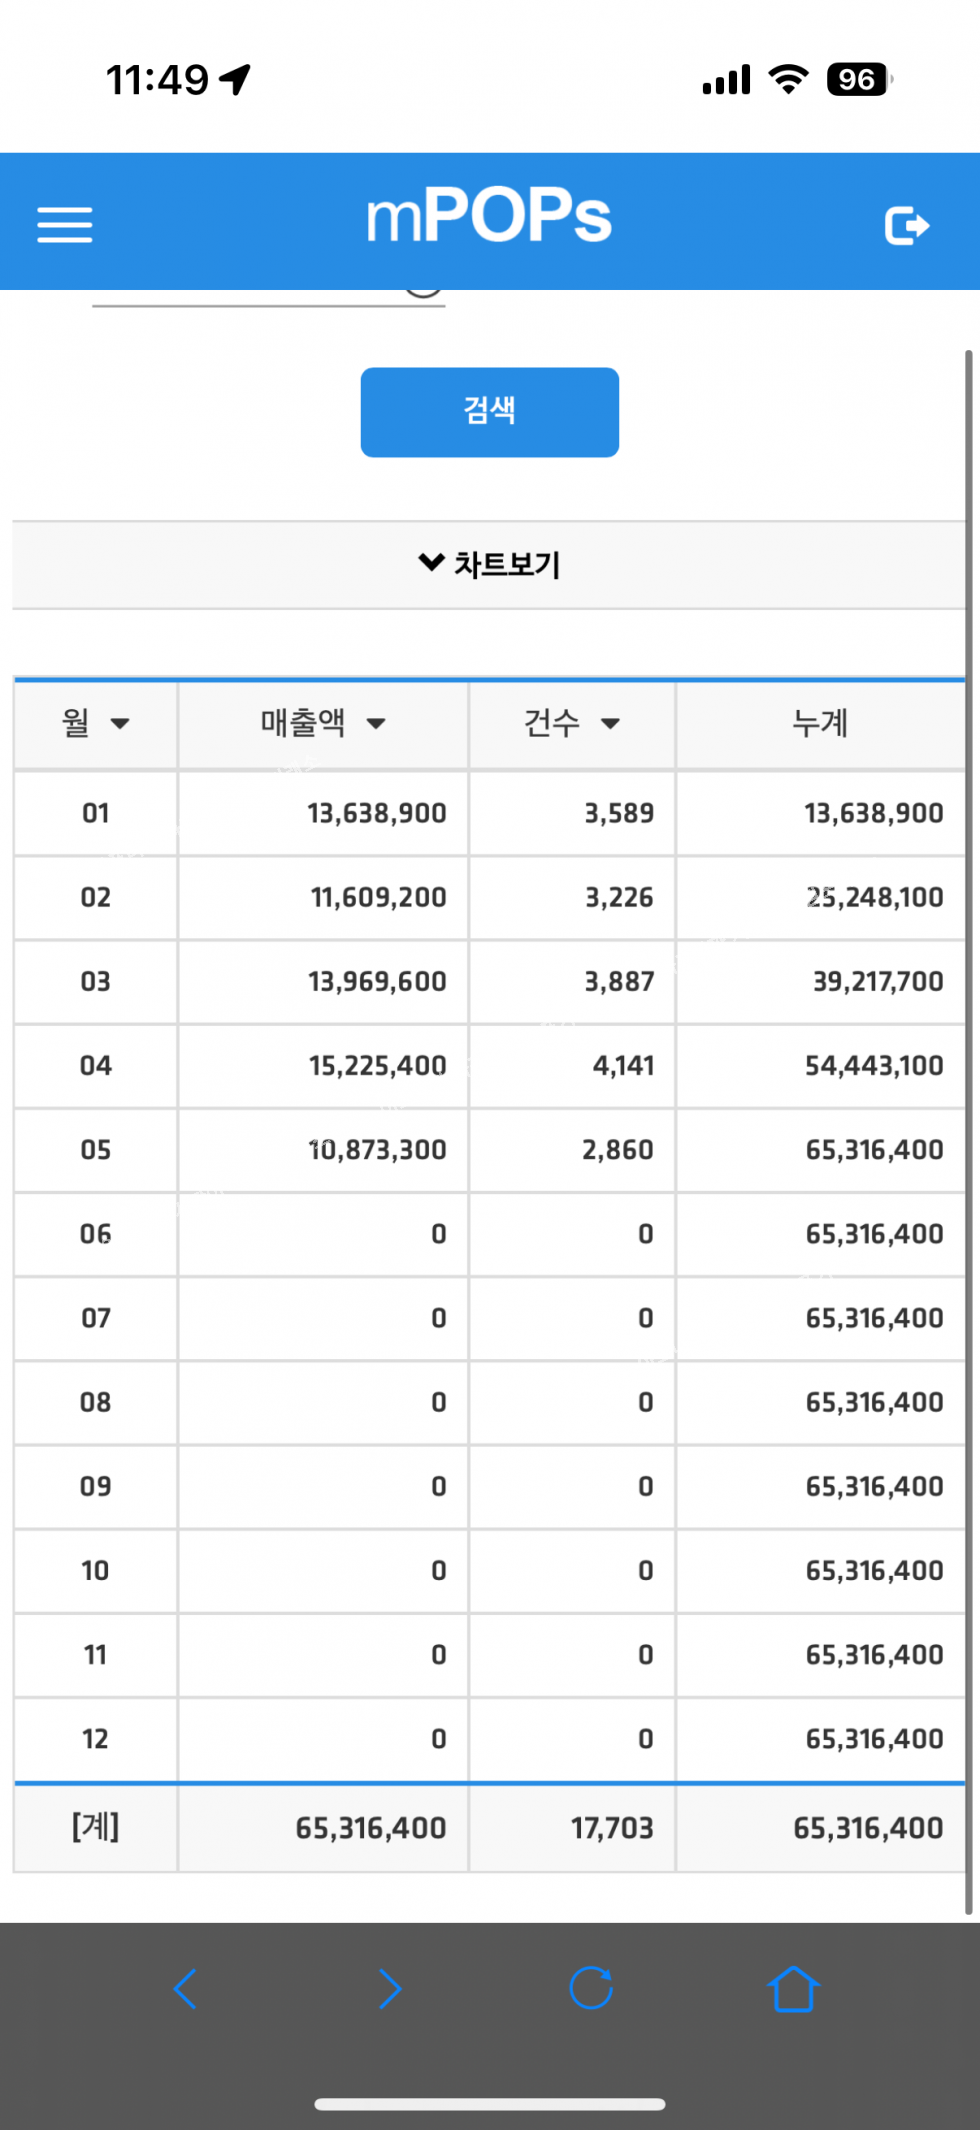The image size is (980, 2130).
Task: Tap the logout icon in header
Action: point(906,225)
